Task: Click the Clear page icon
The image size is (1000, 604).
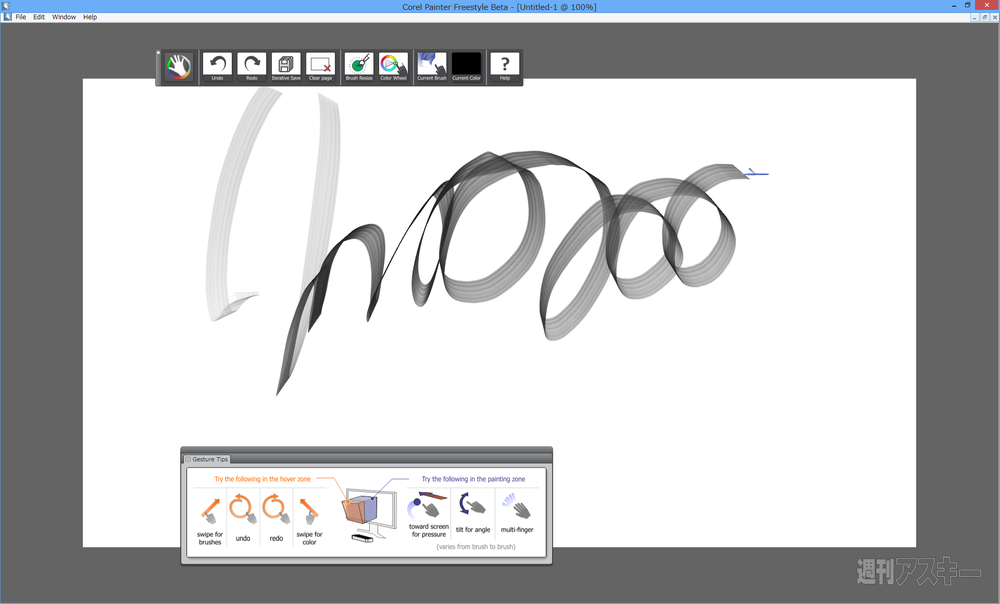Action: 321,66
